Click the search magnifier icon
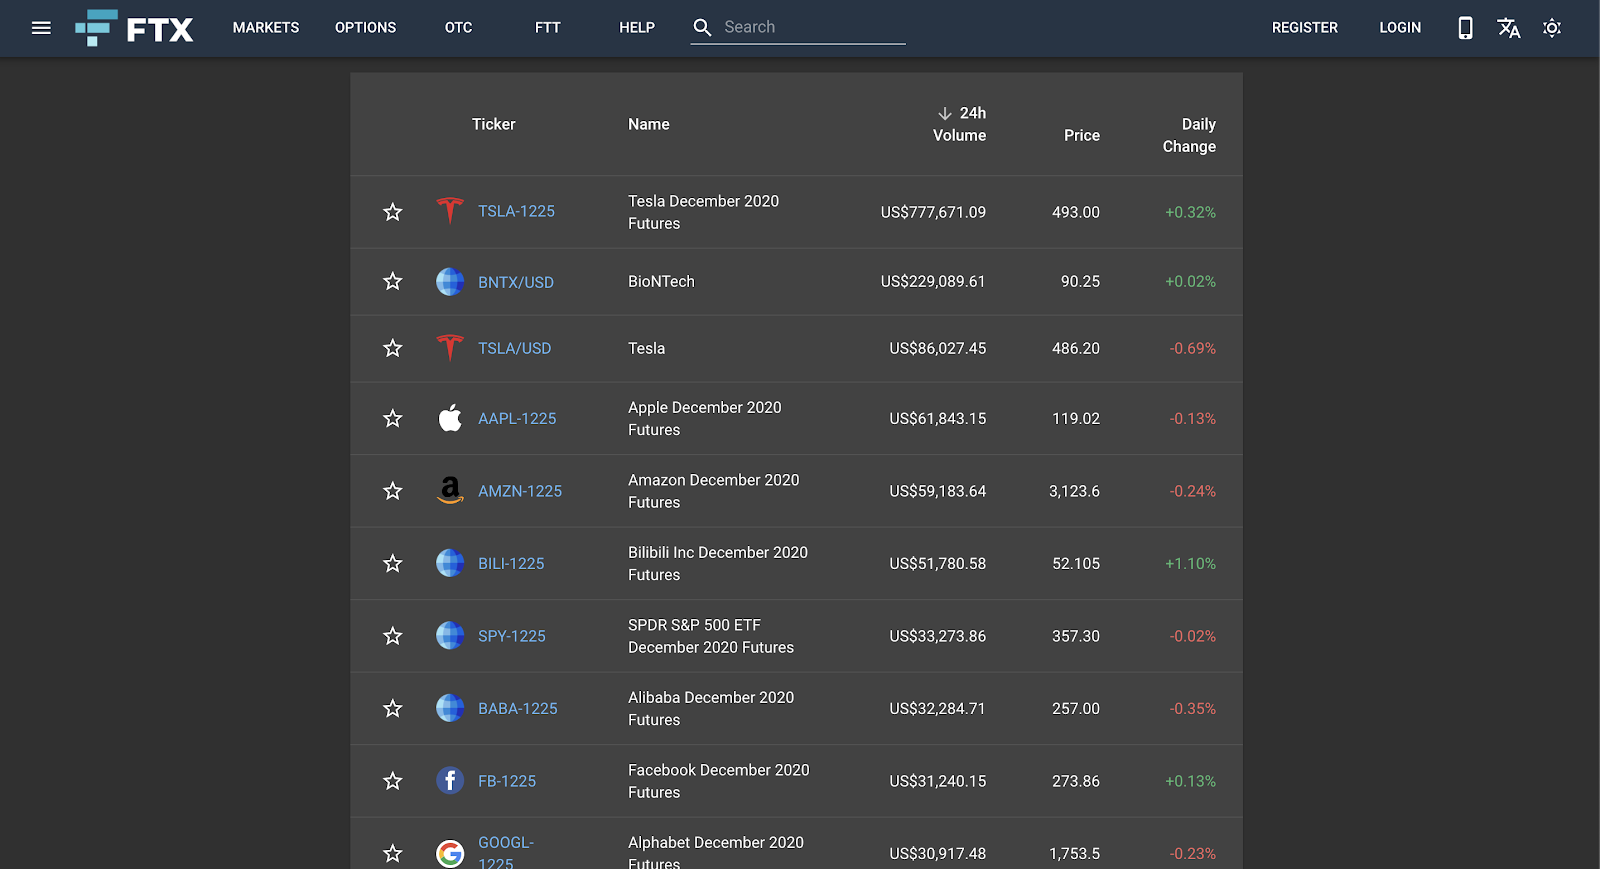Viewport: 1600px width, 869px height. pyautogui.click(x=703, y=27)
